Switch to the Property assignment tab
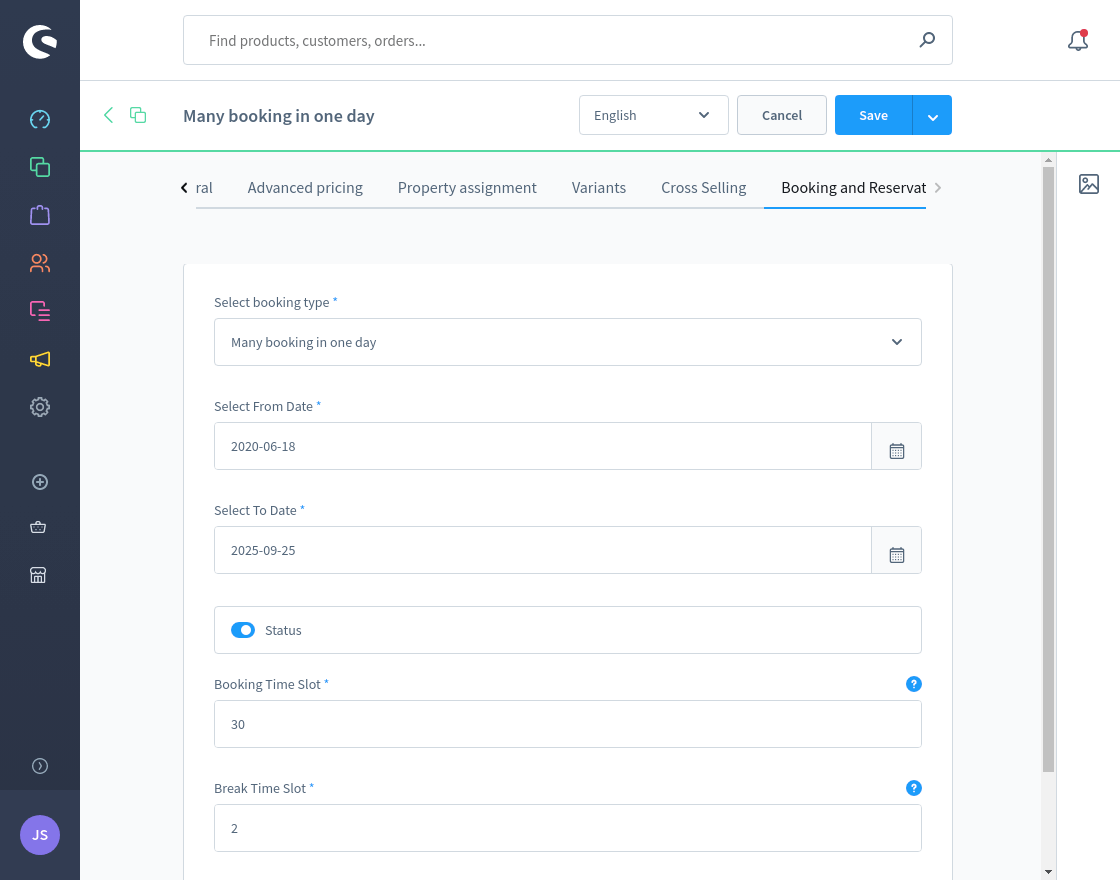 467,188
